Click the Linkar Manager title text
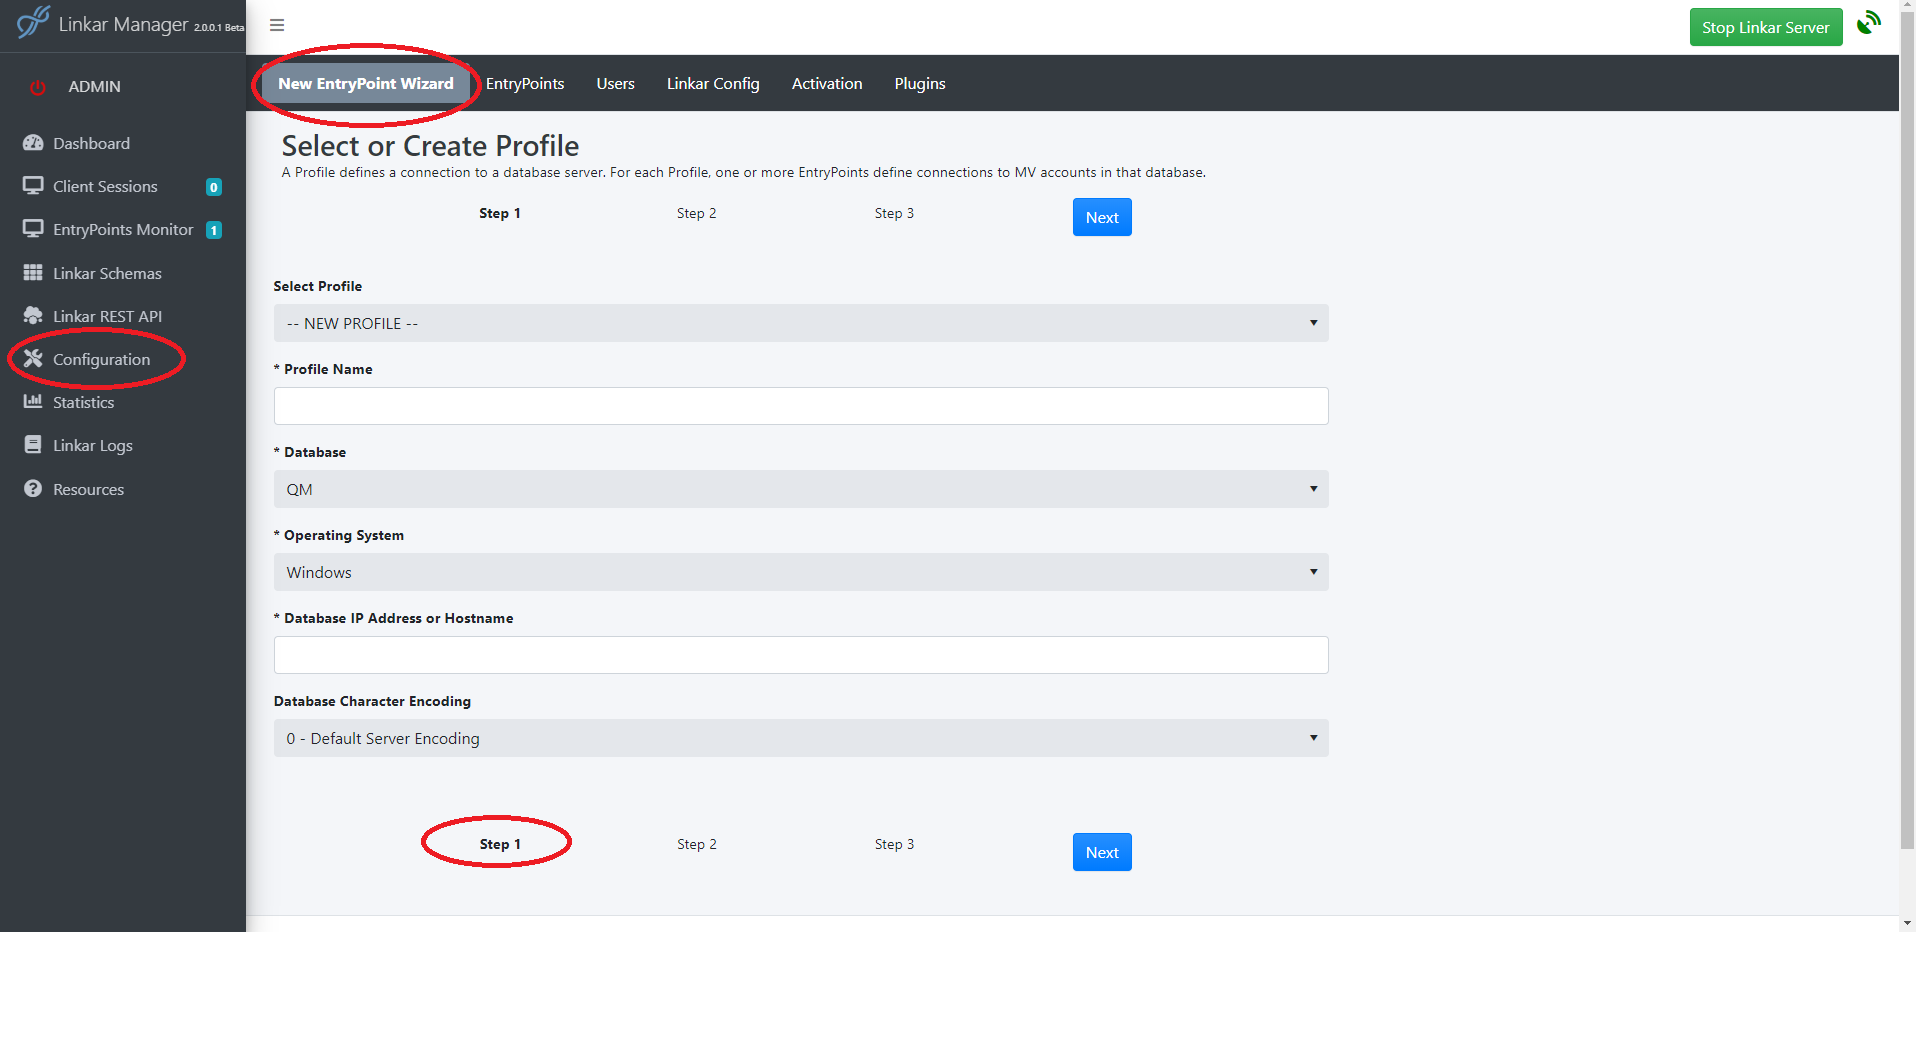The image size is (1920, 1040). (123, 24)
